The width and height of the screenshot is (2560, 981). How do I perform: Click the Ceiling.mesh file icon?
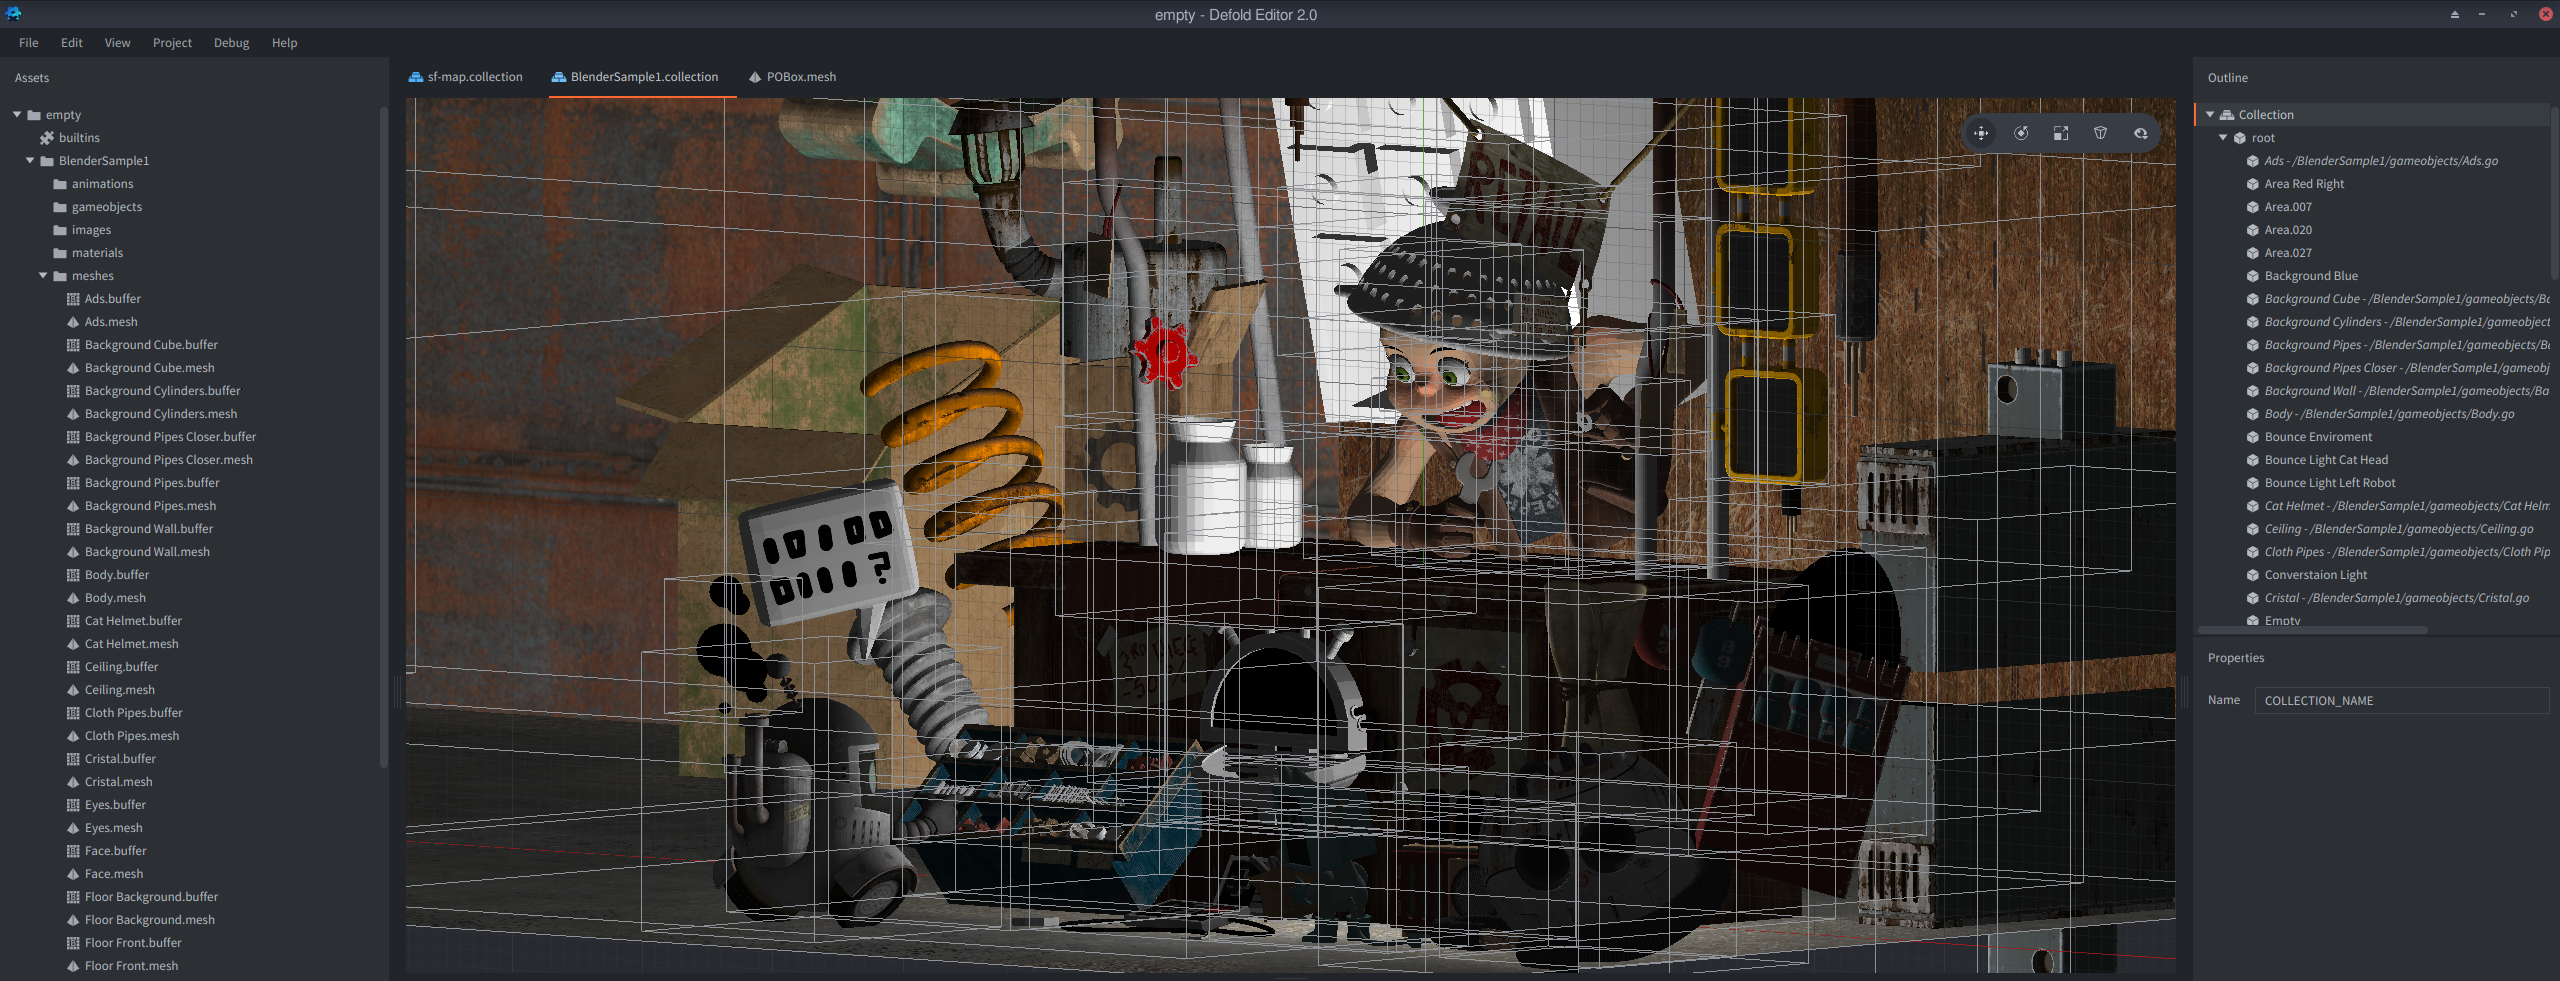[x=73, y=690]
